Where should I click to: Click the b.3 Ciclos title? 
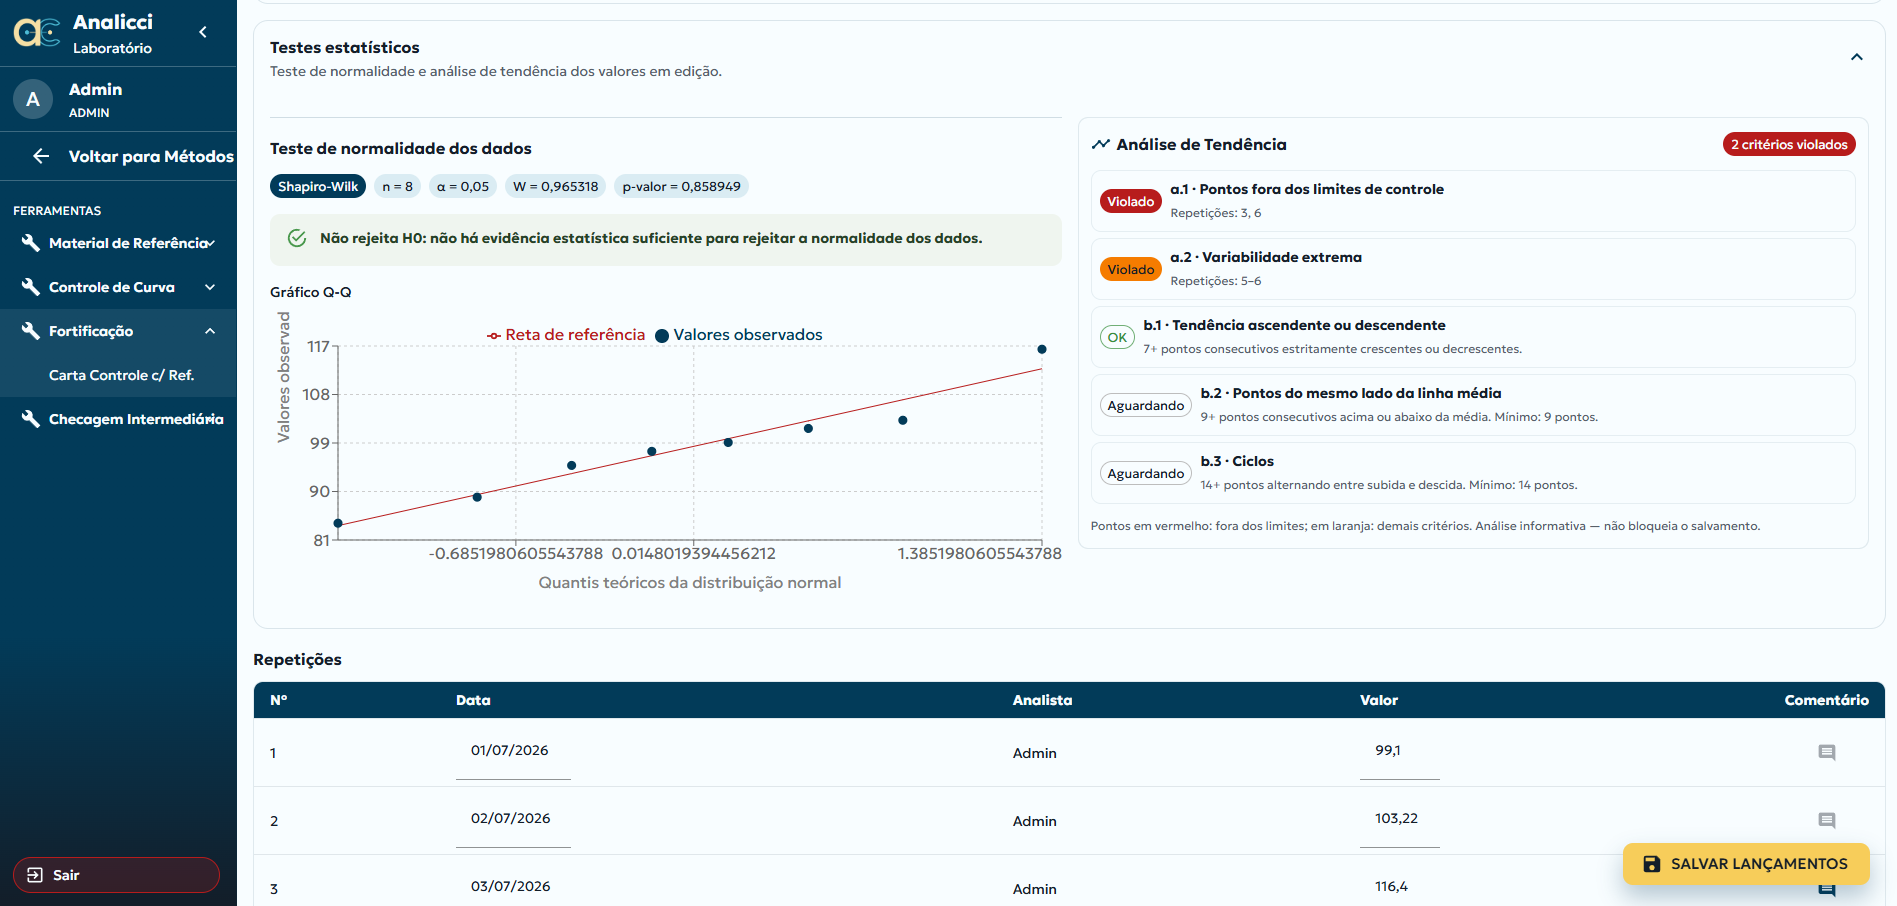point(1237,461)
